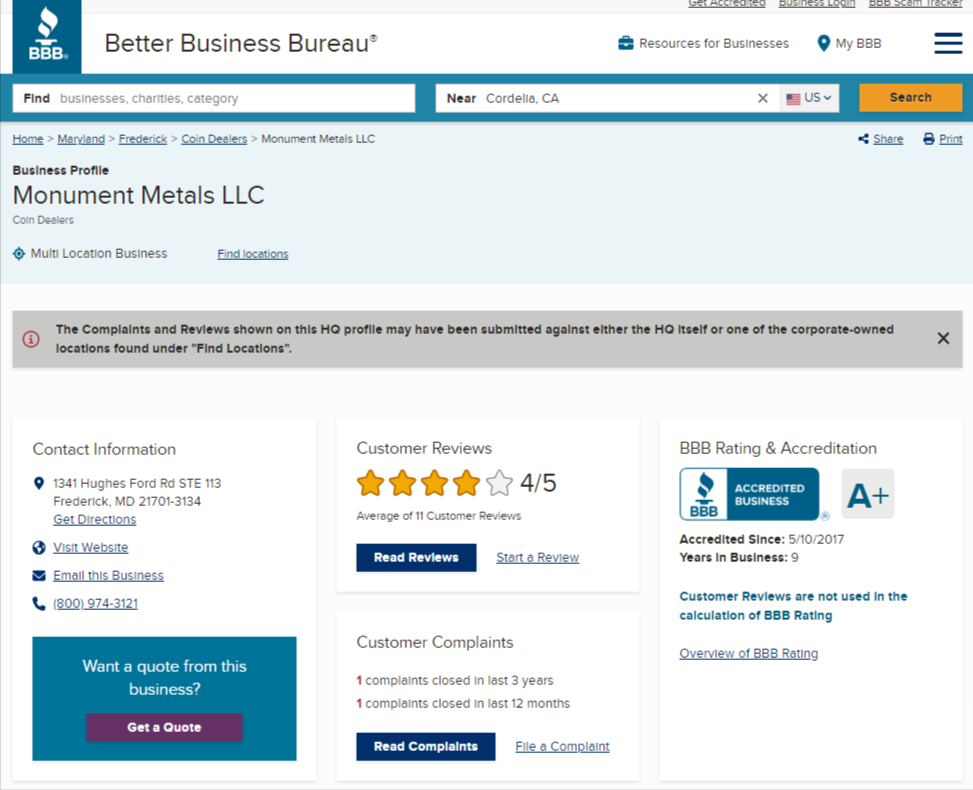Open Coin Dealers breadcrumb link
Viewport: 973px width, 790px height.
click(214, 139)
